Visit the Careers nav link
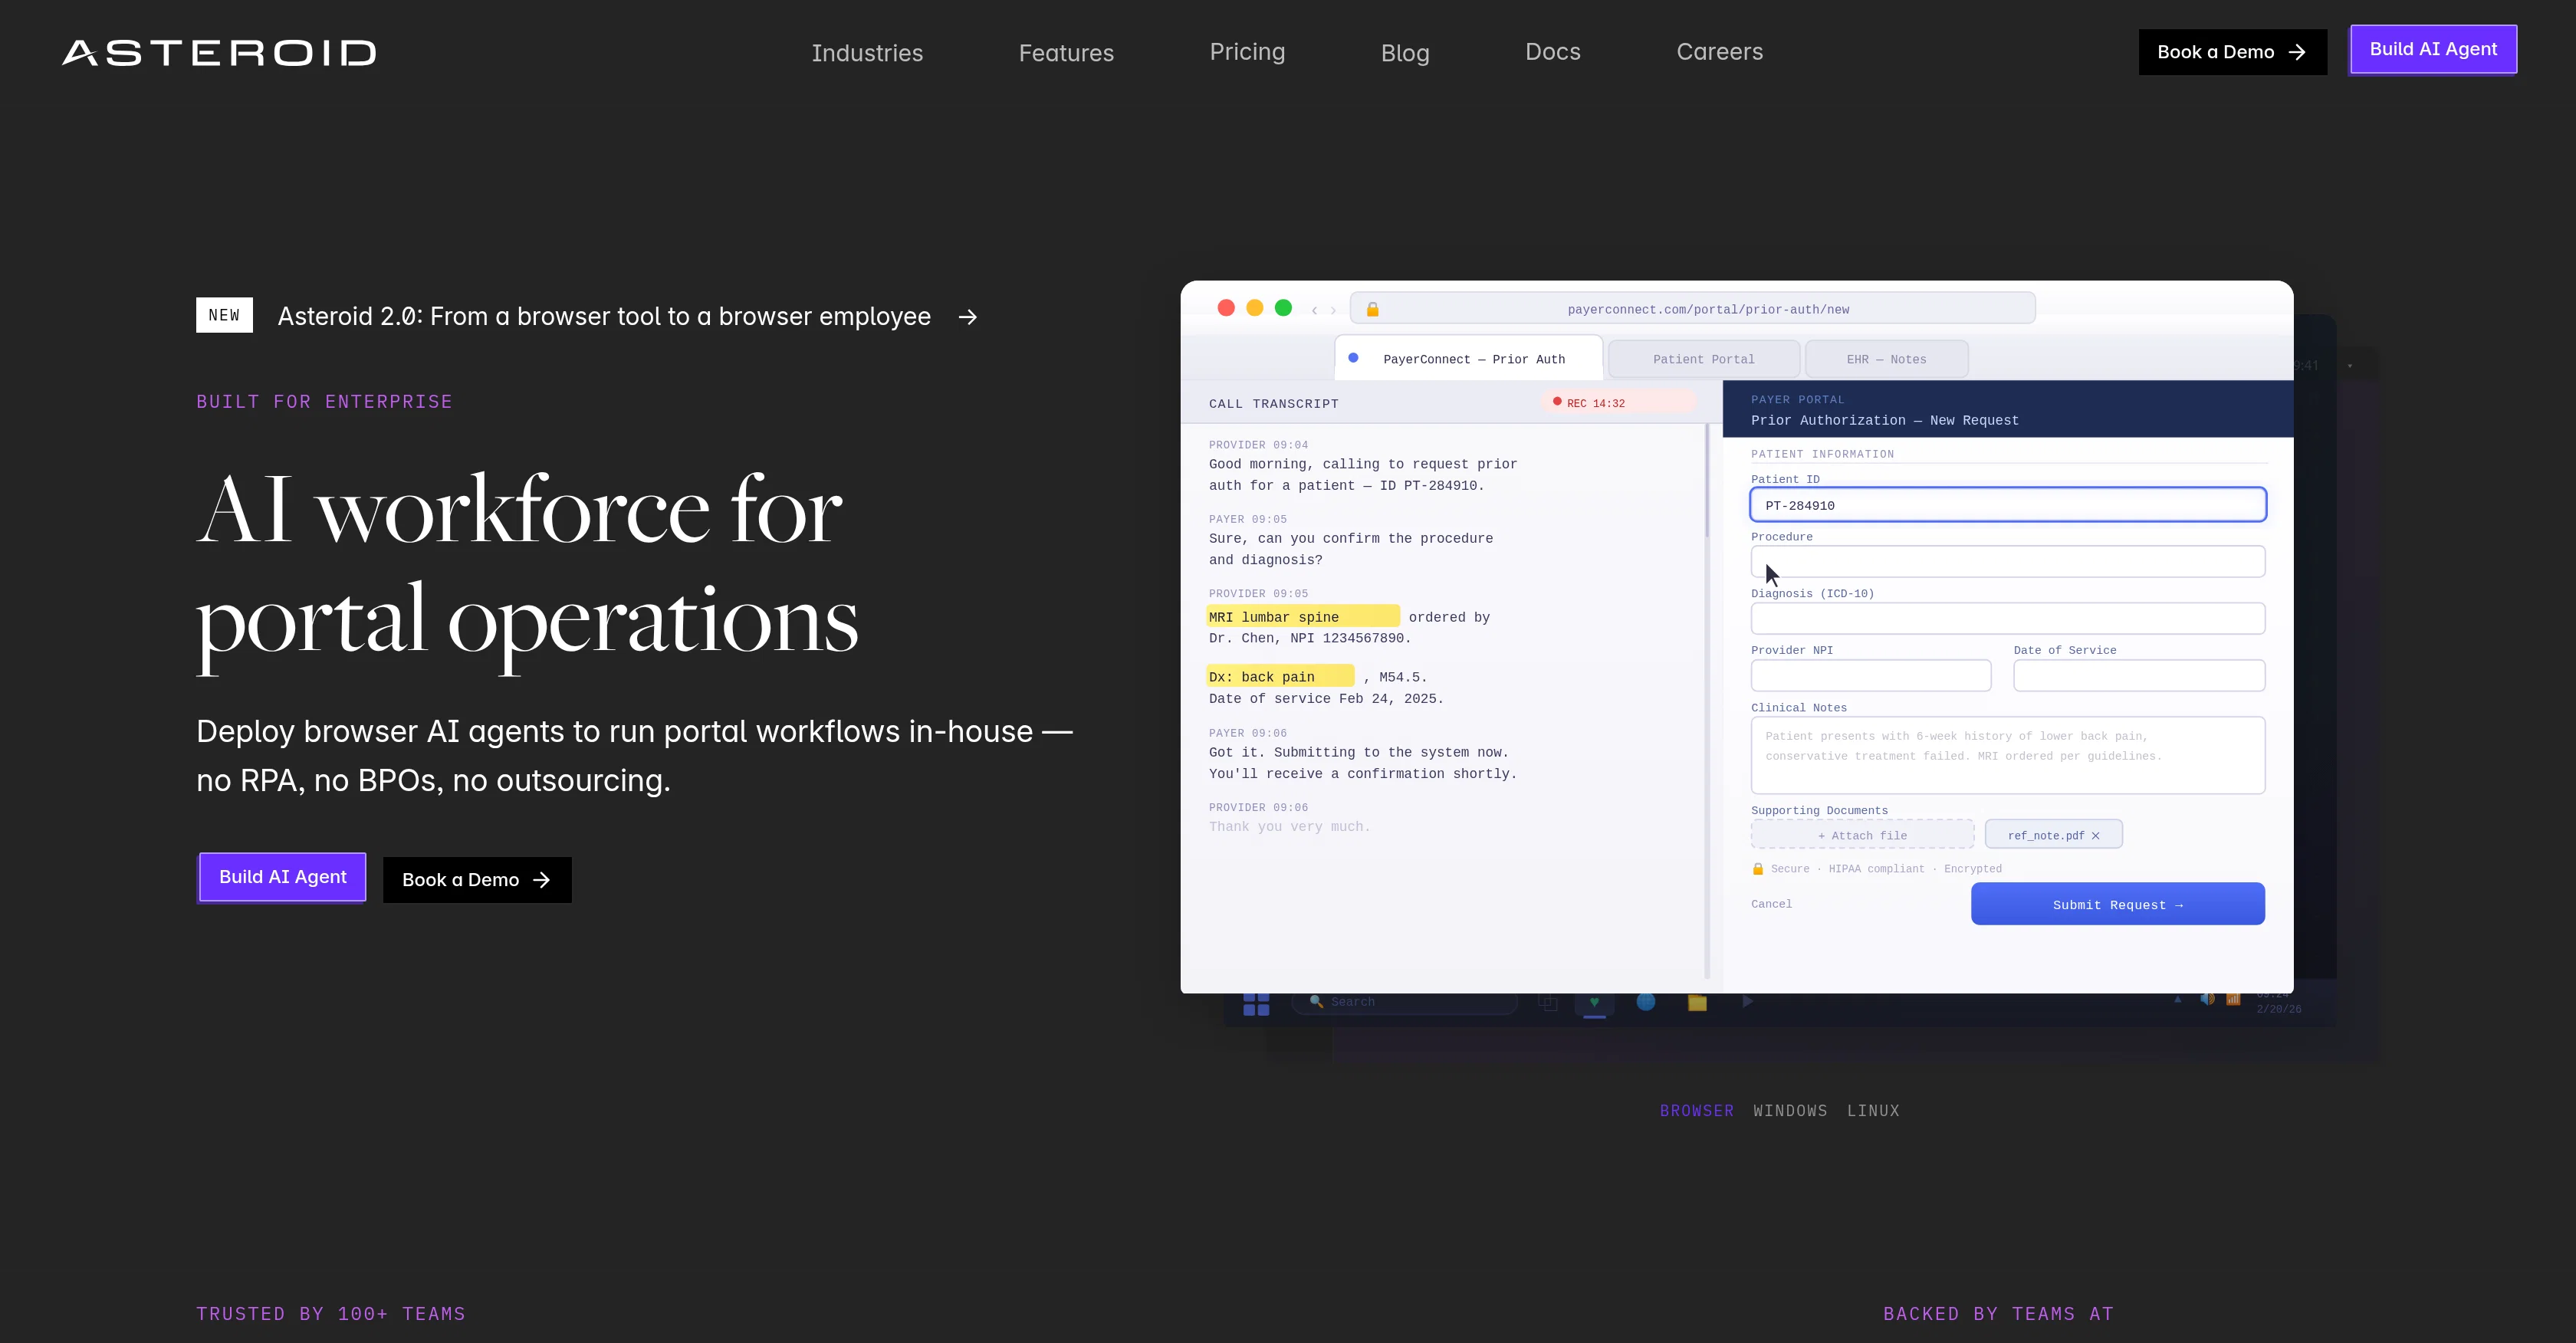2576x1343 pixels. (1720, 52)
